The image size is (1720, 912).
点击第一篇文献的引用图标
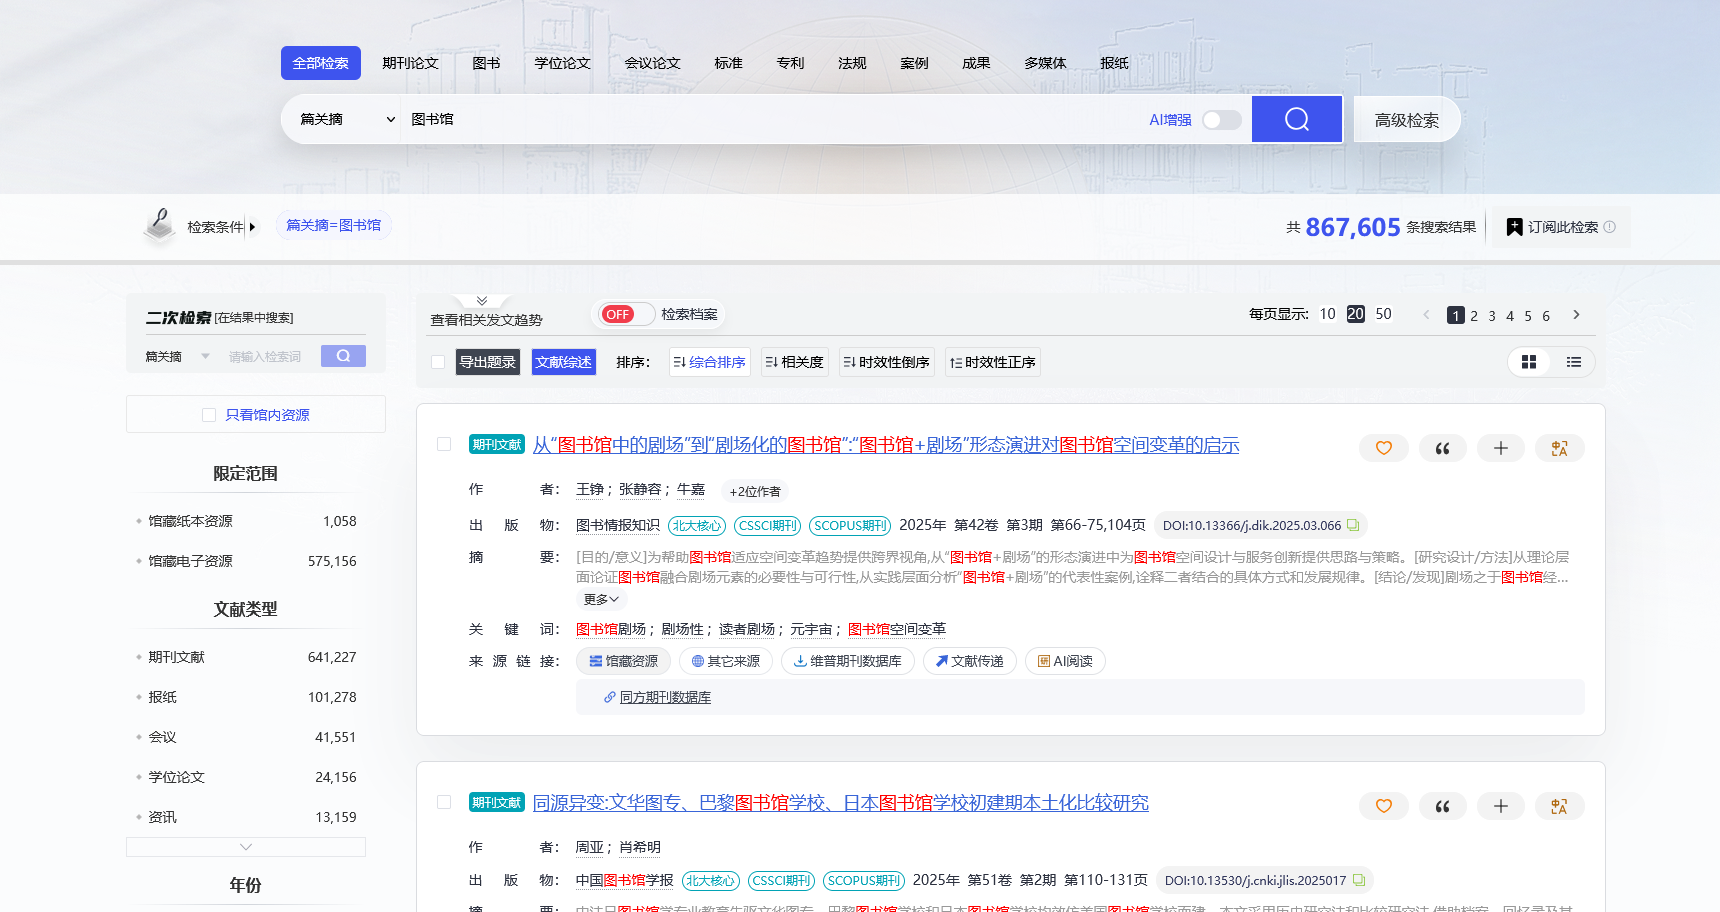(x=1442, y=448)
